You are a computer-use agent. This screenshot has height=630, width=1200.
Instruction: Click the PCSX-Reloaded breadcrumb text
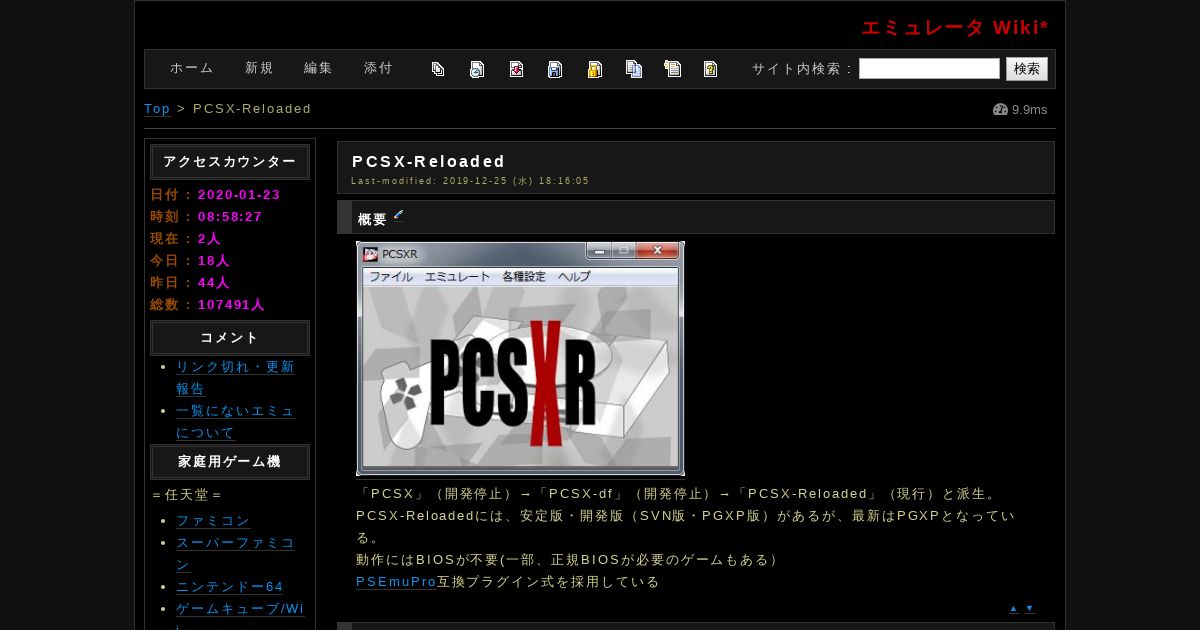point(252,108)
